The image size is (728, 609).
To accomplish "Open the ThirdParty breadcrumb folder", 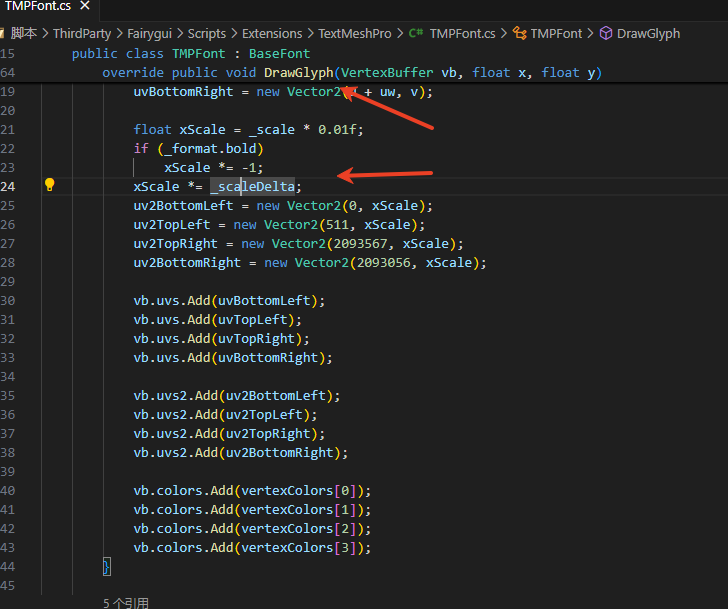I will click(82, 33).
